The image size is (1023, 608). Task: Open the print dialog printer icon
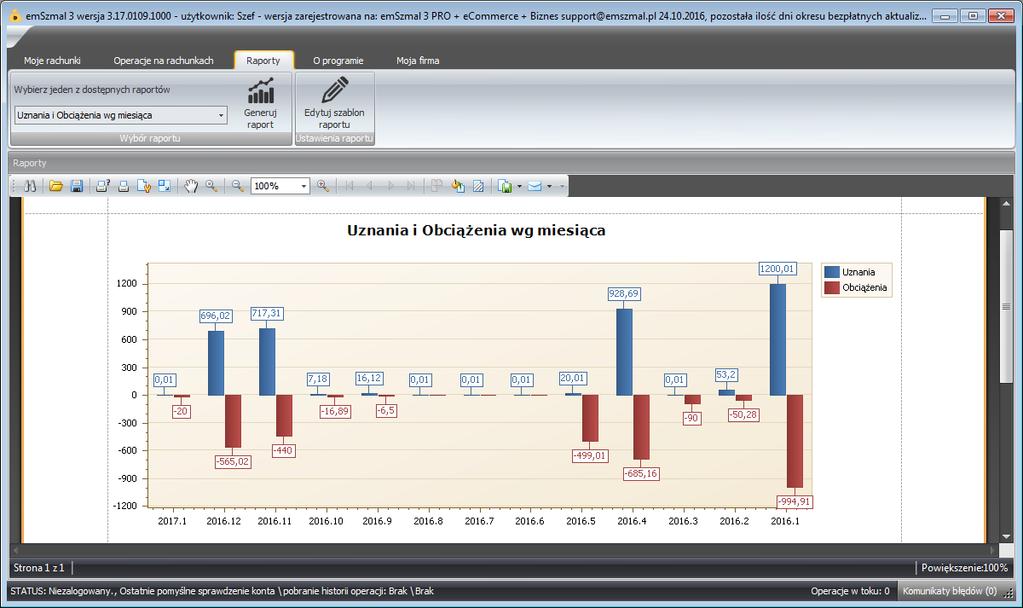(102, 186)
